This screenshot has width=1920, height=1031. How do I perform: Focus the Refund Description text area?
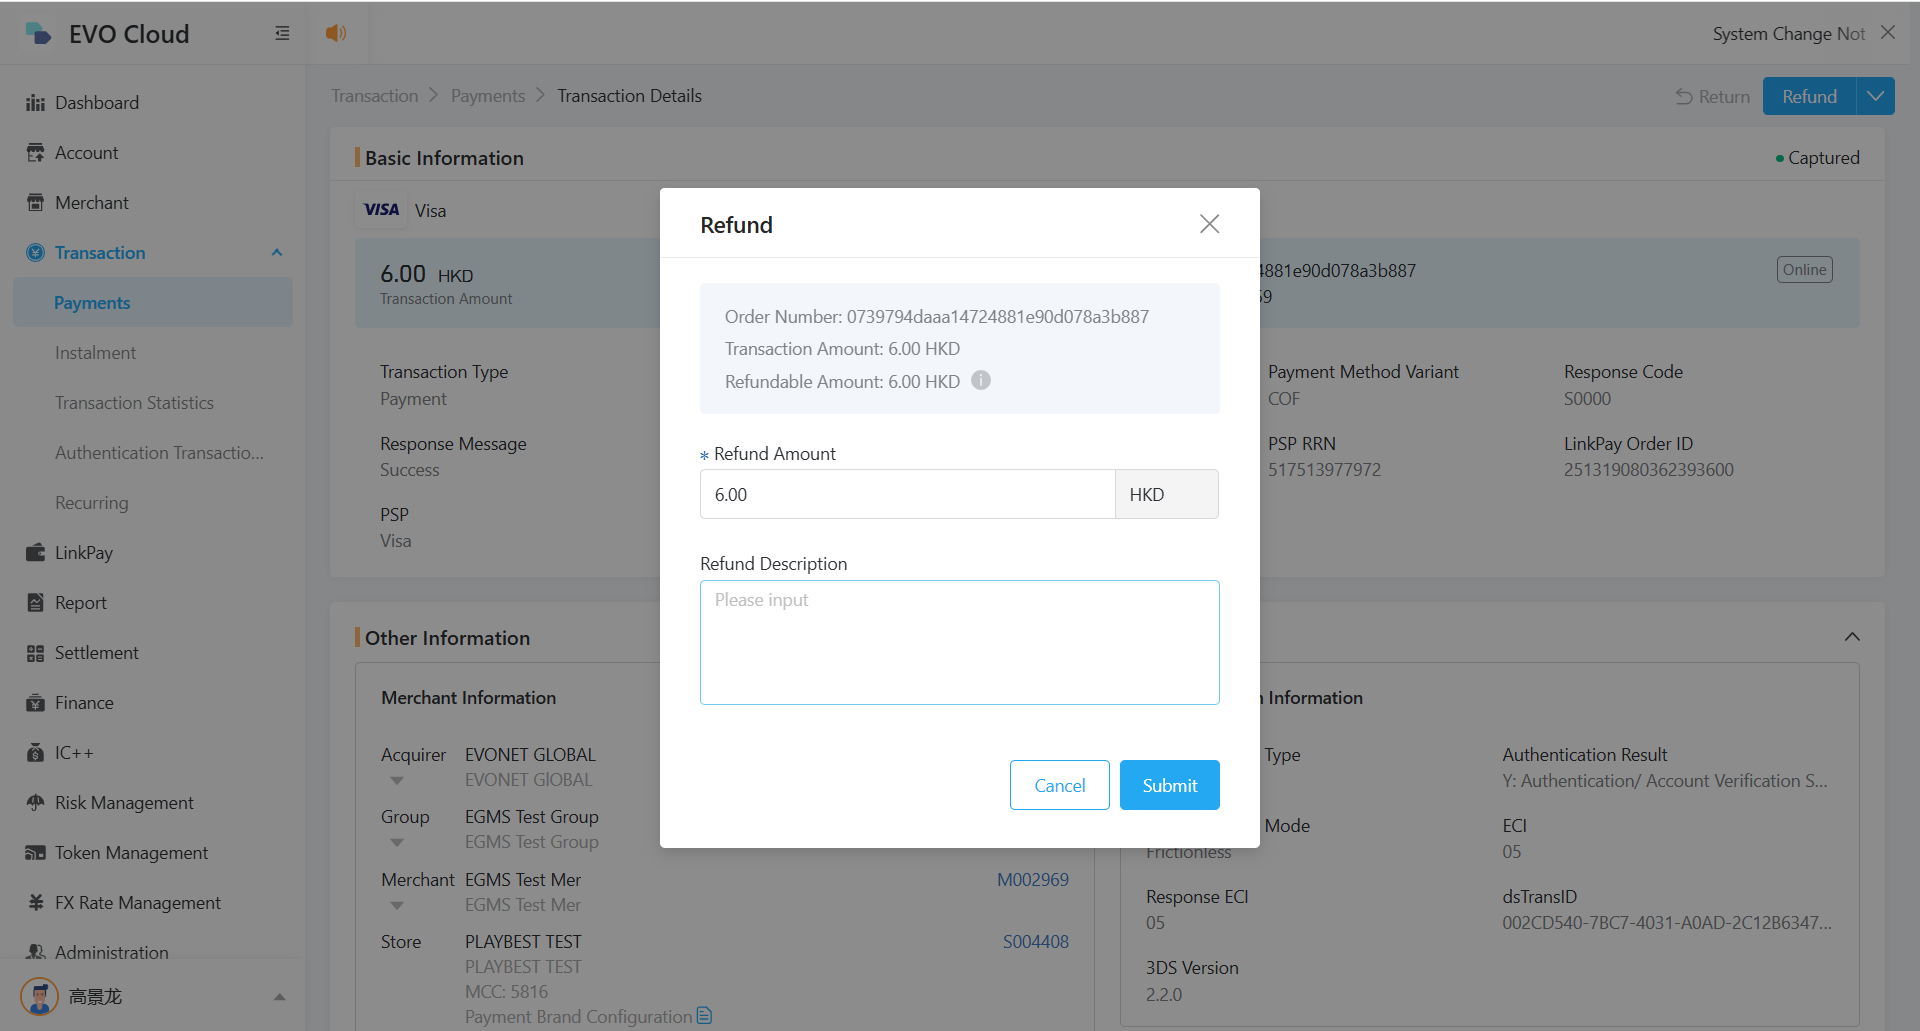pyautogui.click(x=959, y=643)
